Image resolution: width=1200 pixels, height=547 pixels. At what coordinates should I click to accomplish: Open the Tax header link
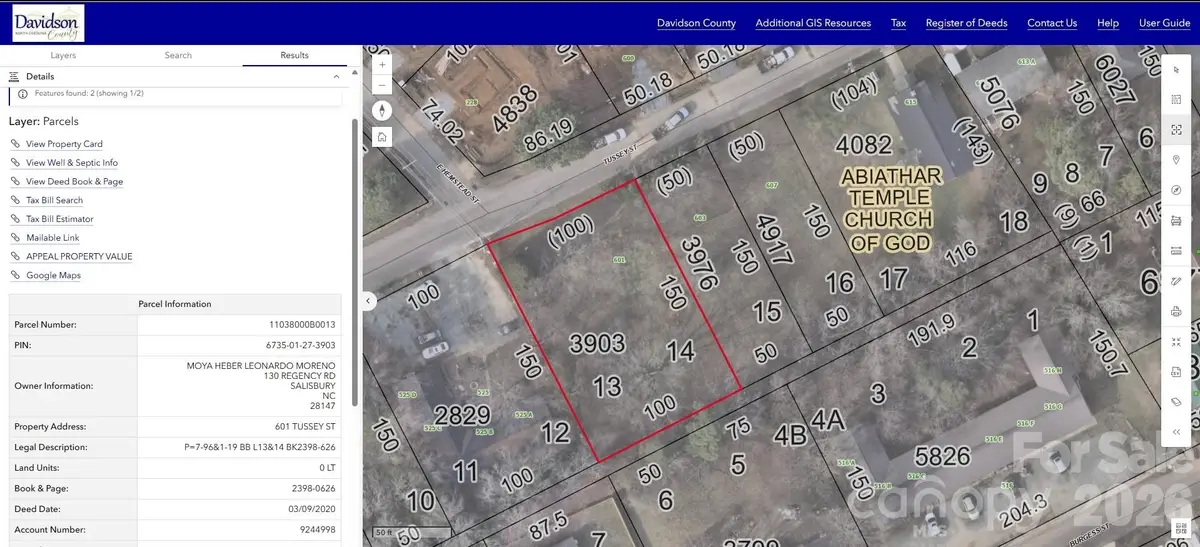coord(898,23)
